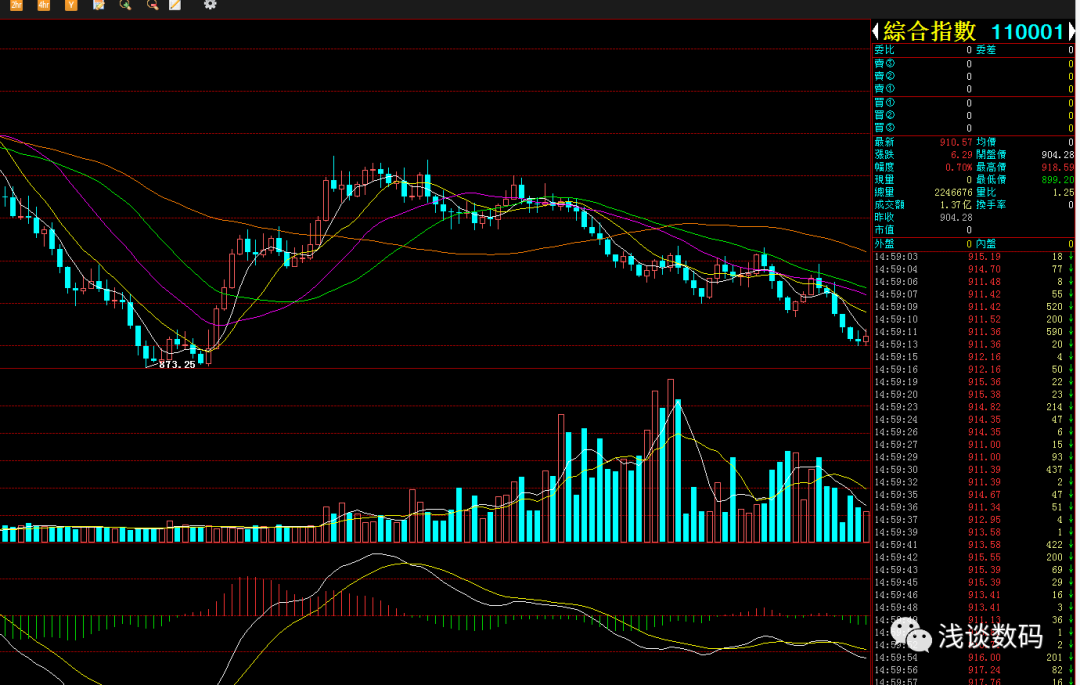Image resolution: width=1080 pixels, height=685 pixels.
Task: Click the symbol code 110001
Action: [x=1028, y=32]
